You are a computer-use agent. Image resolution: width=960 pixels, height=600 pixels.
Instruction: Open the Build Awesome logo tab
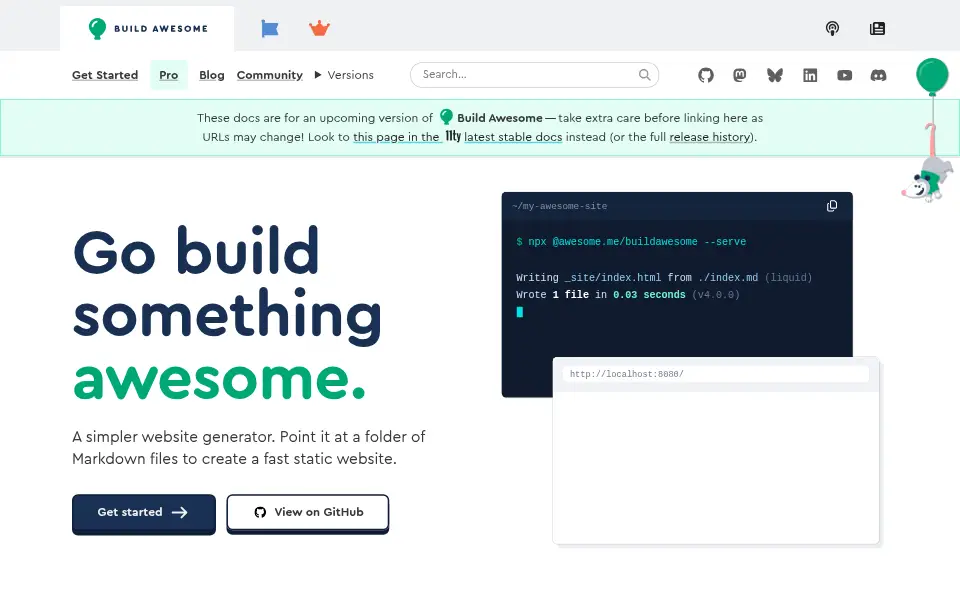148,29
